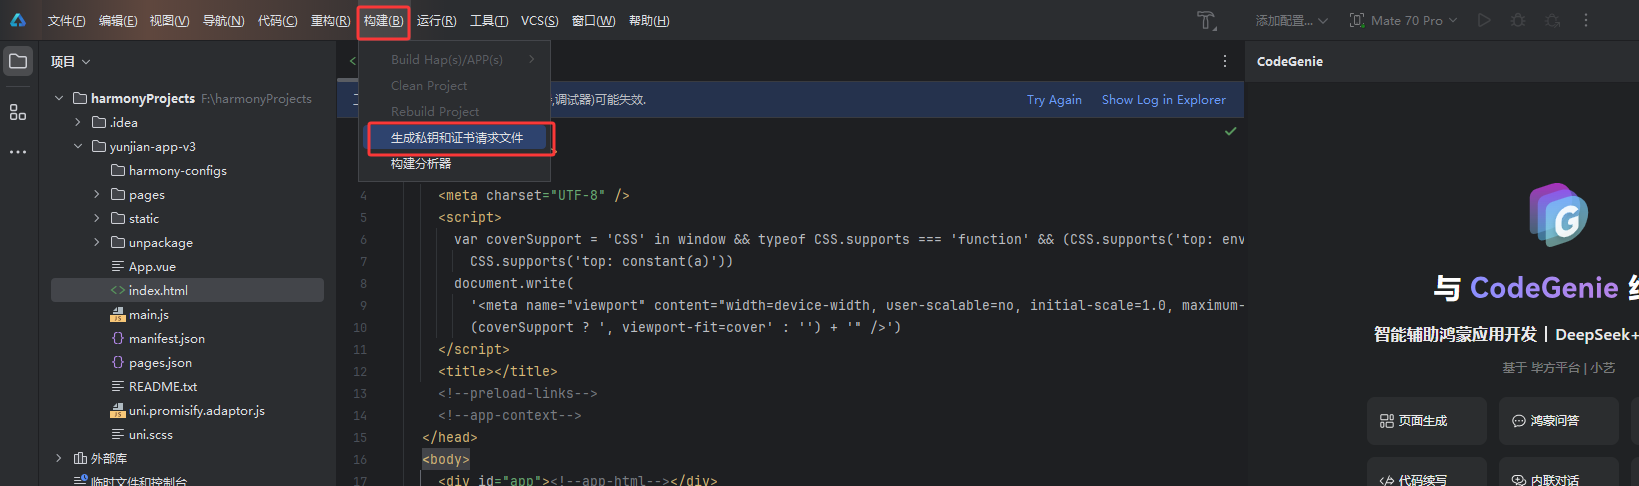Click the DevEco Studio logo icon
The width and height of the screenshot is (1639, 486).
(18, 20)
